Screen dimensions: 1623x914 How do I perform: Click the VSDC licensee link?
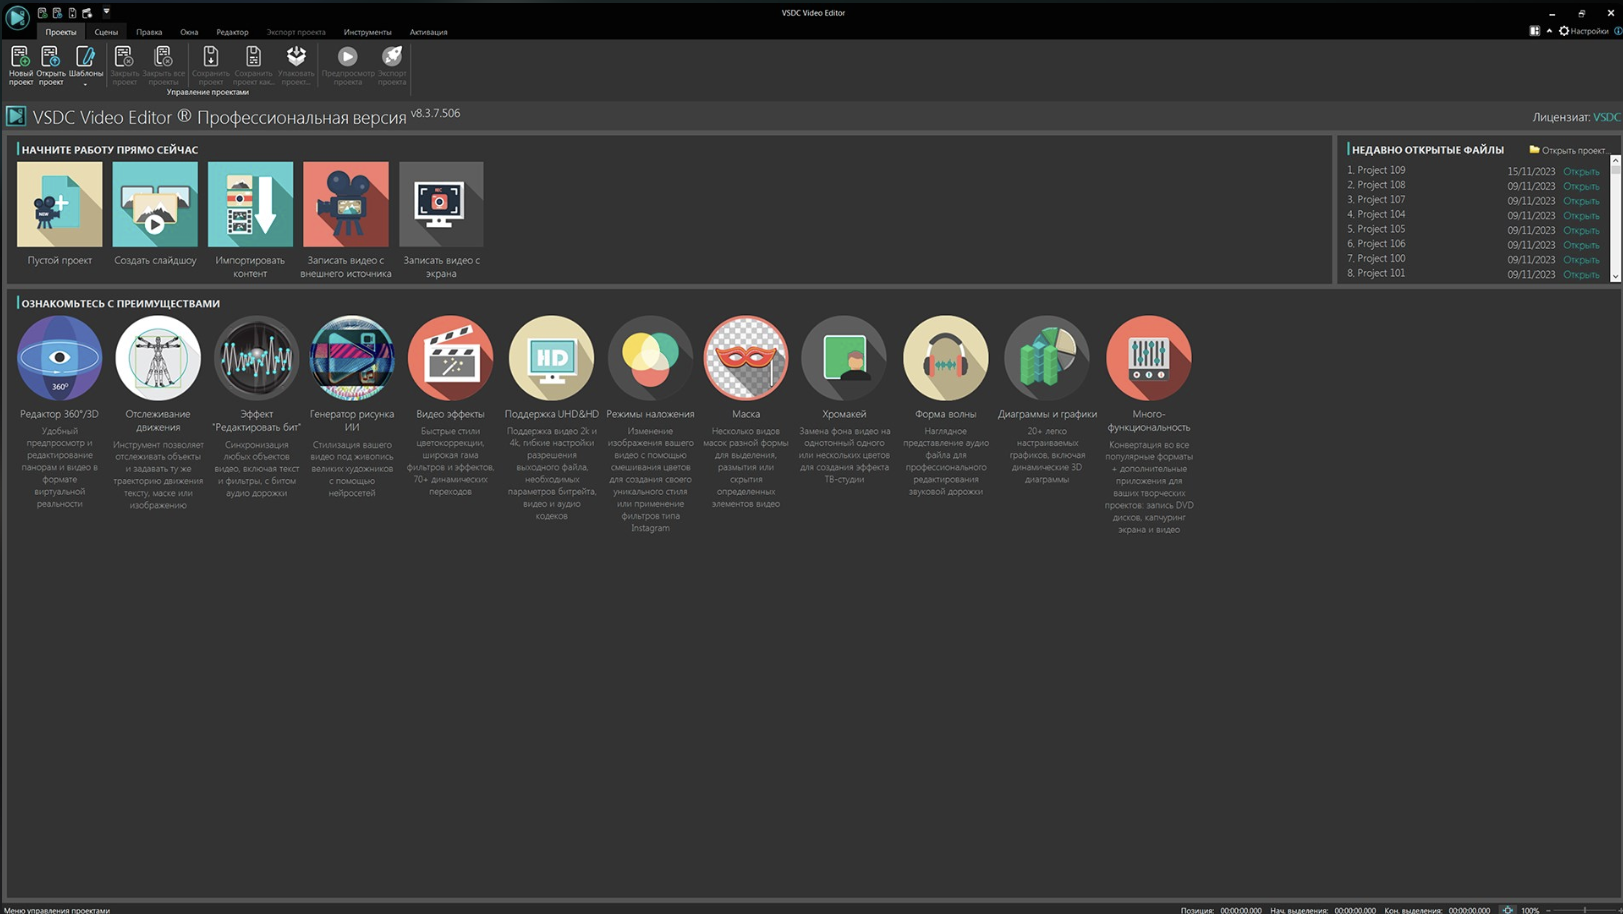tap(1607, 117)
